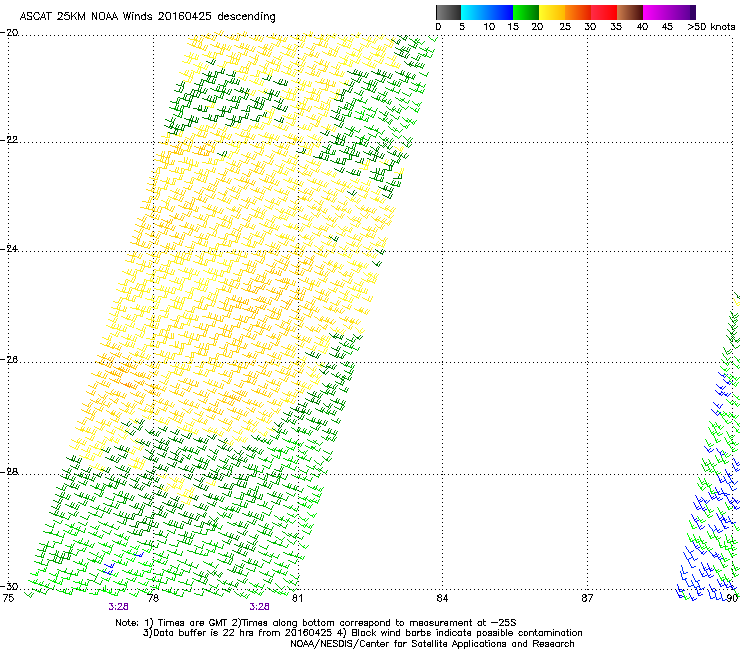Screen dimensions: 740x650
Task: Click the '75' longitude axis label
Action: (x=8, y=599)
